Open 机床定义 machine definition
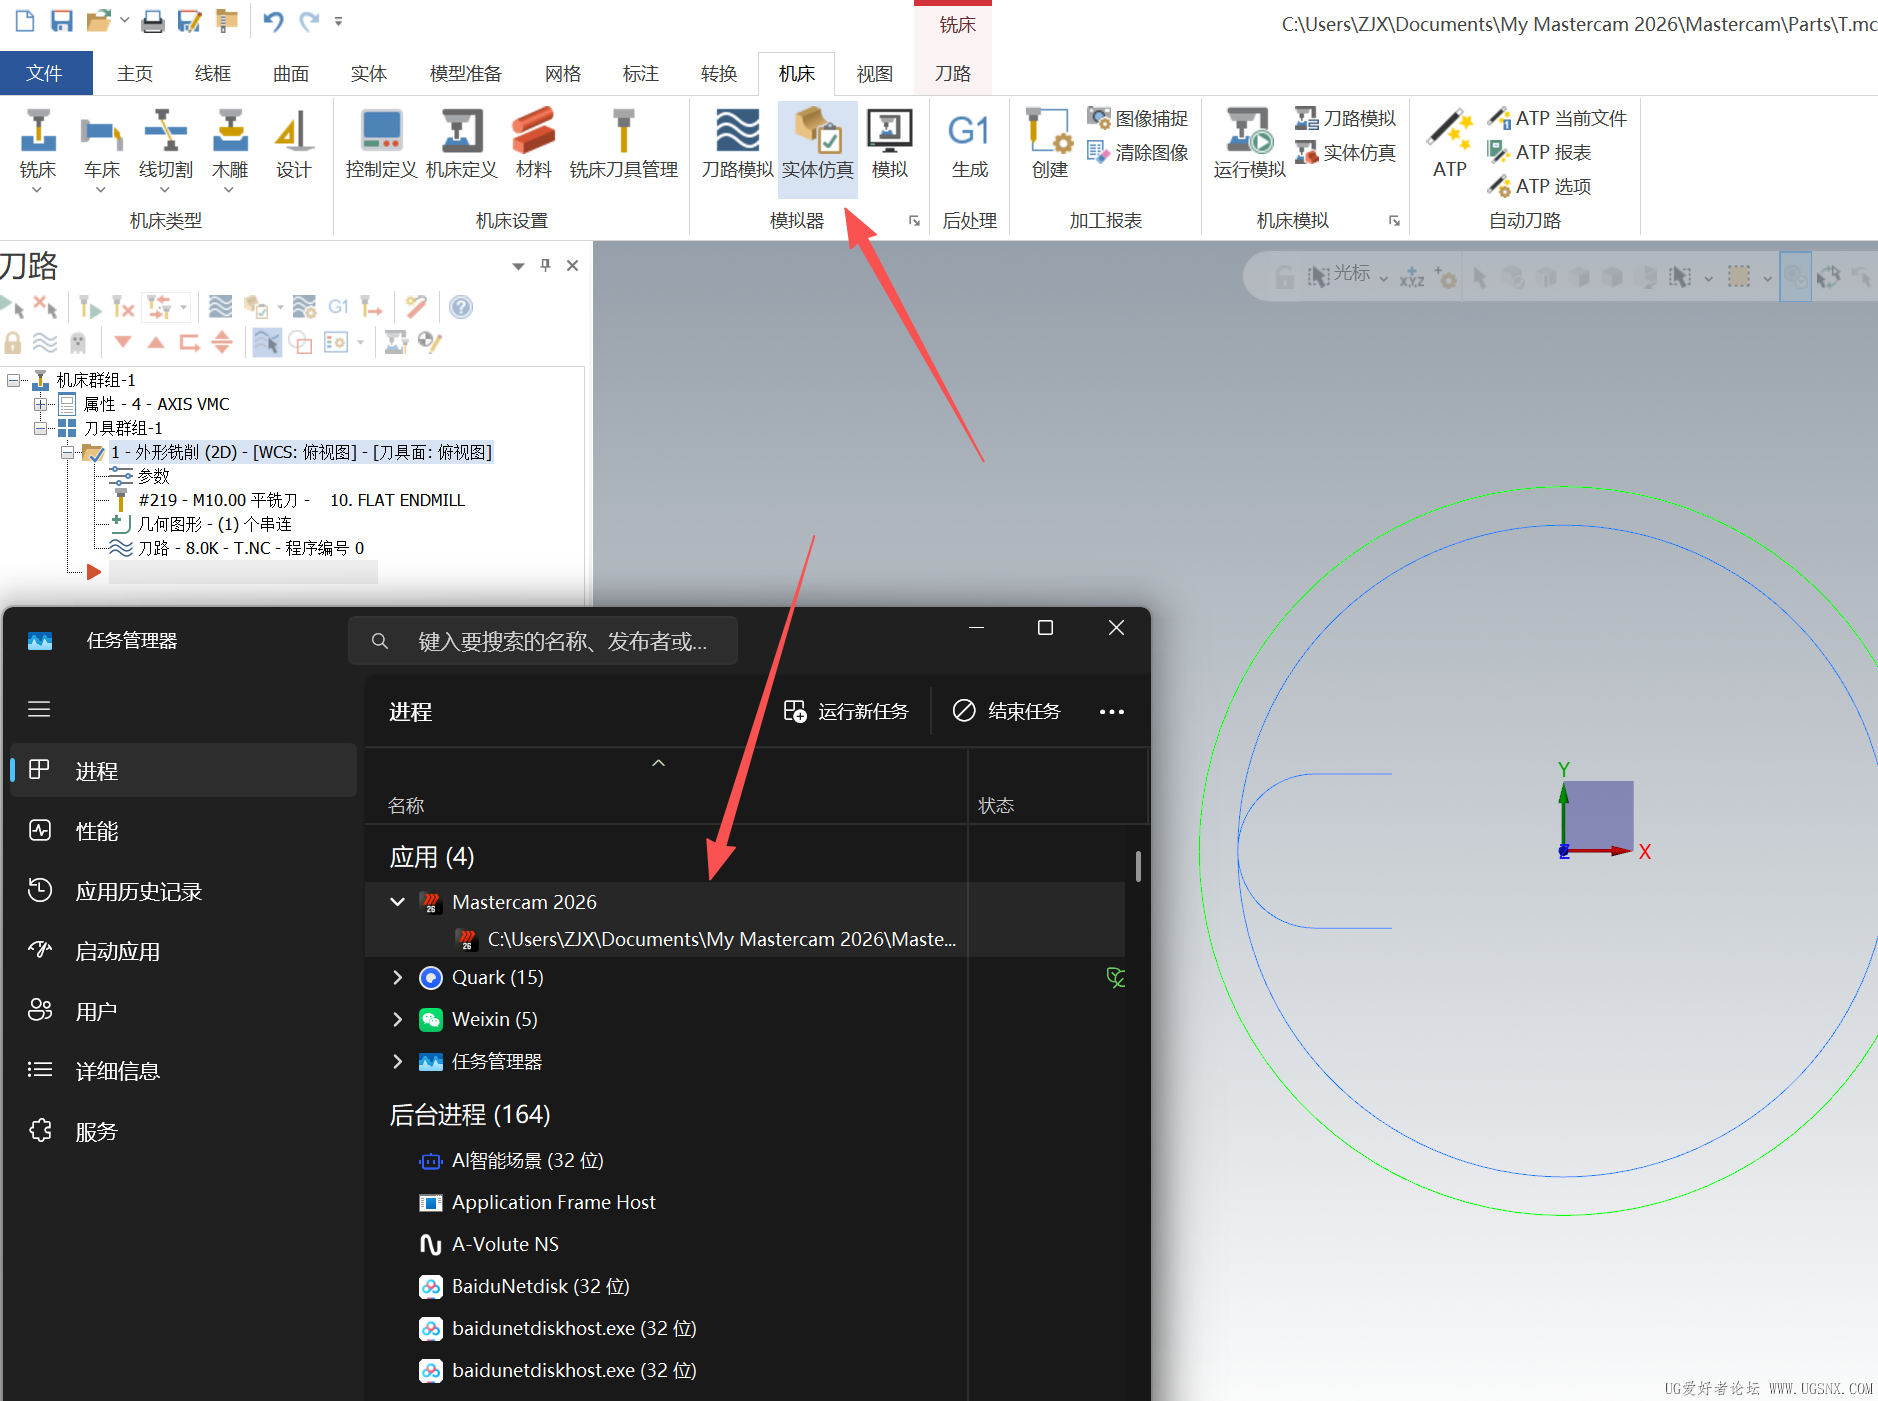 pyautogui.click(x=461, y=144)
